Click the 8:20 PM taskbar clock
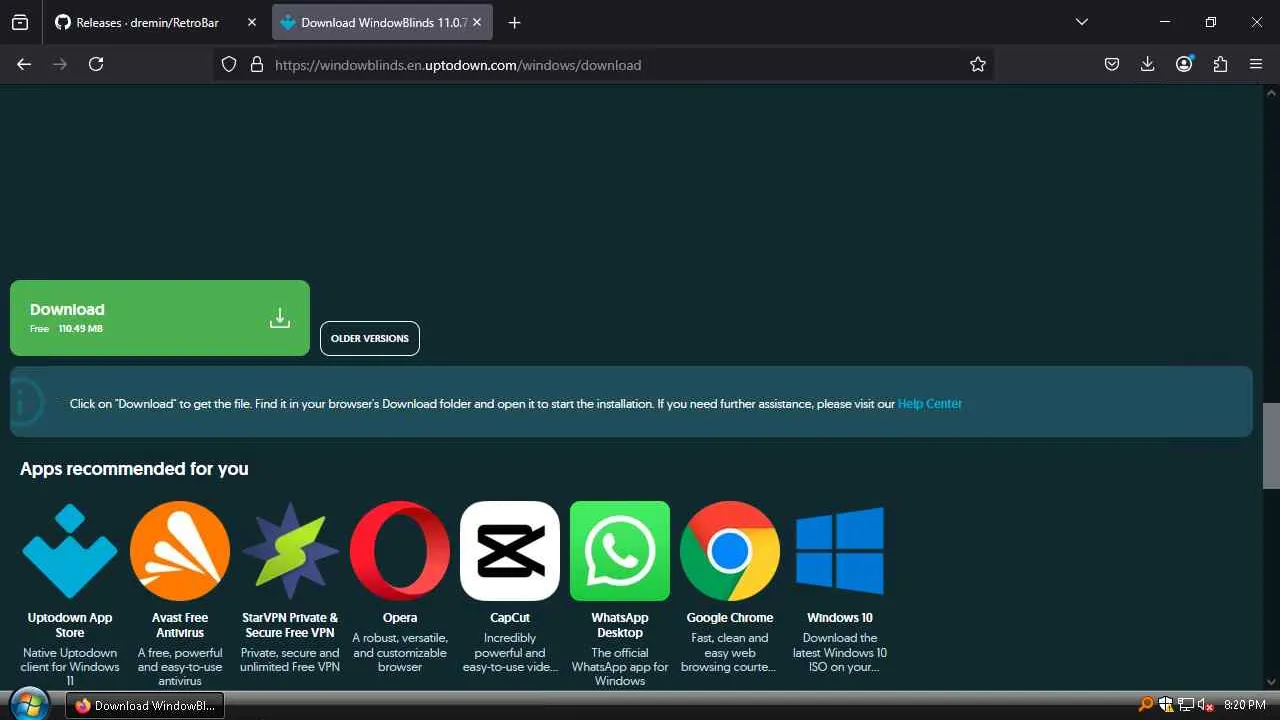Image resolution: width=1280 pixels, height=720 pixels. 1245,705
